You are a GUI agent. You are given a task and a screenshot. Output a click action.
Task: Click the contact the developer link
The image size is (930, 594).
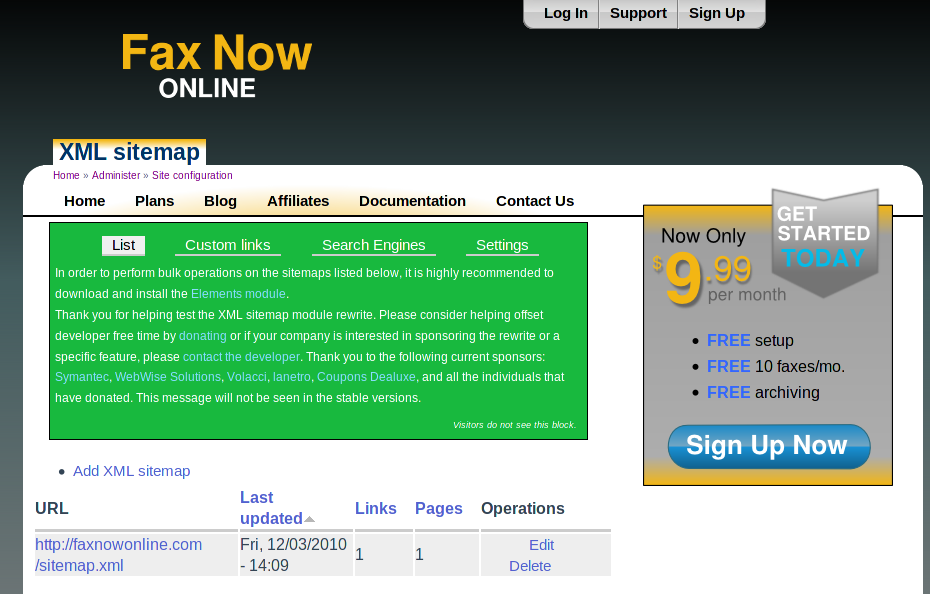click(241, 357)
